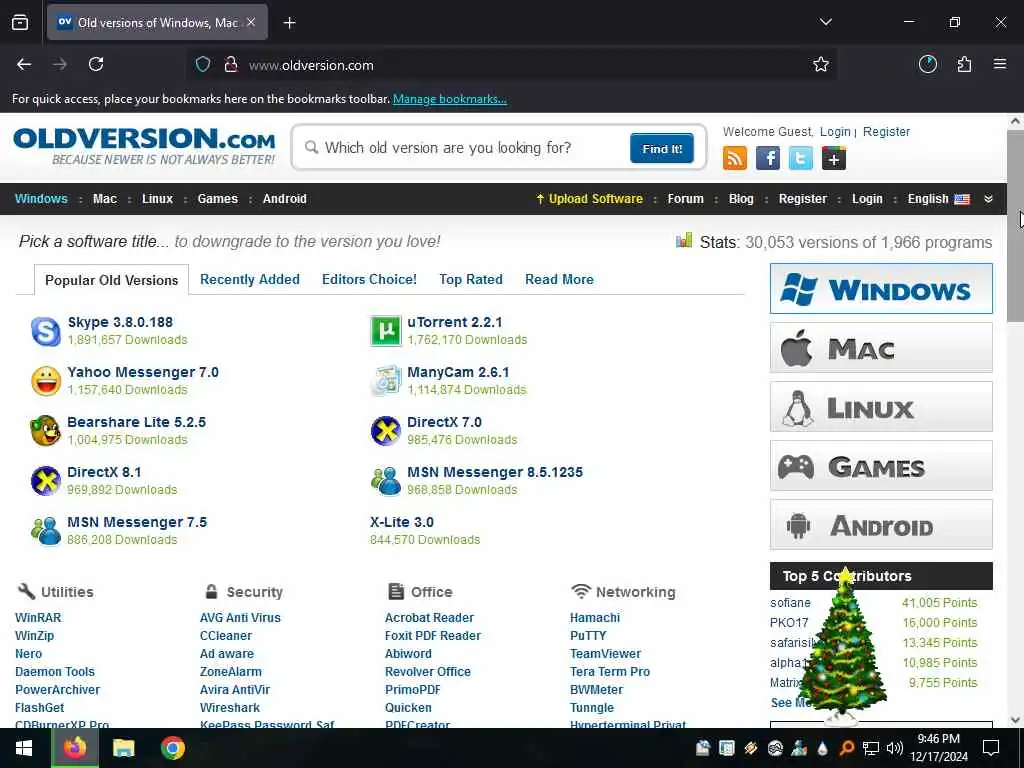Expand the navigation bar double-chevron menu
Viewport: 1024px width, 768px height.
pos(988,199)
